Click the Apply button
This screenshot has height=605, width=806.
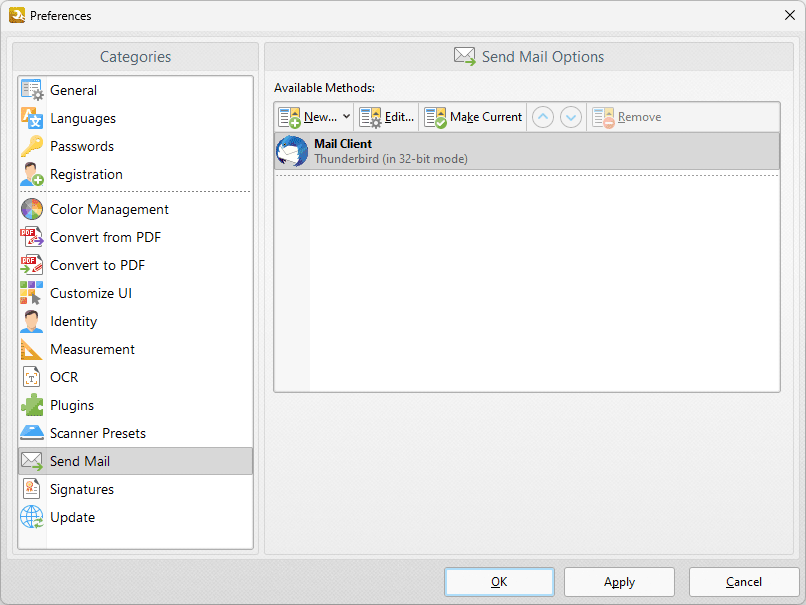point(619,582)
